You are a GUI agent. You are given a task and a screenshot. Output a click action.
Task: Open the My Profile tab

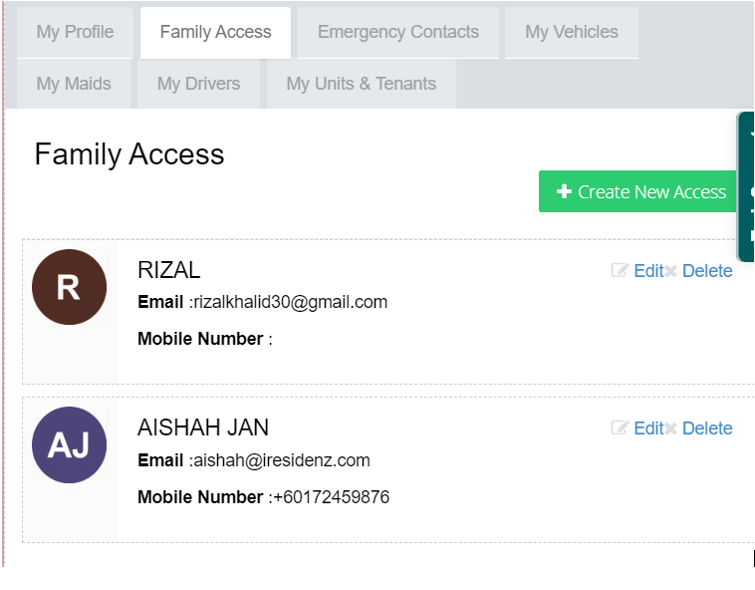coord(75,32)
